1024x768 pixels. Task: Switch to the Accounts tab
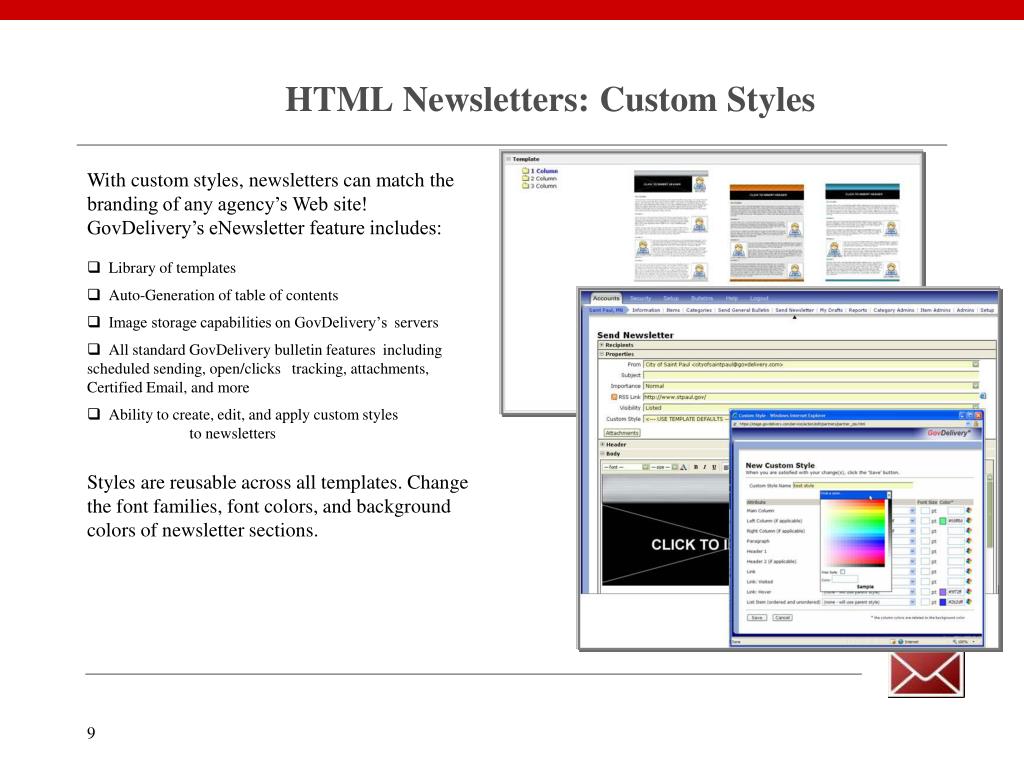click(606, 298)
